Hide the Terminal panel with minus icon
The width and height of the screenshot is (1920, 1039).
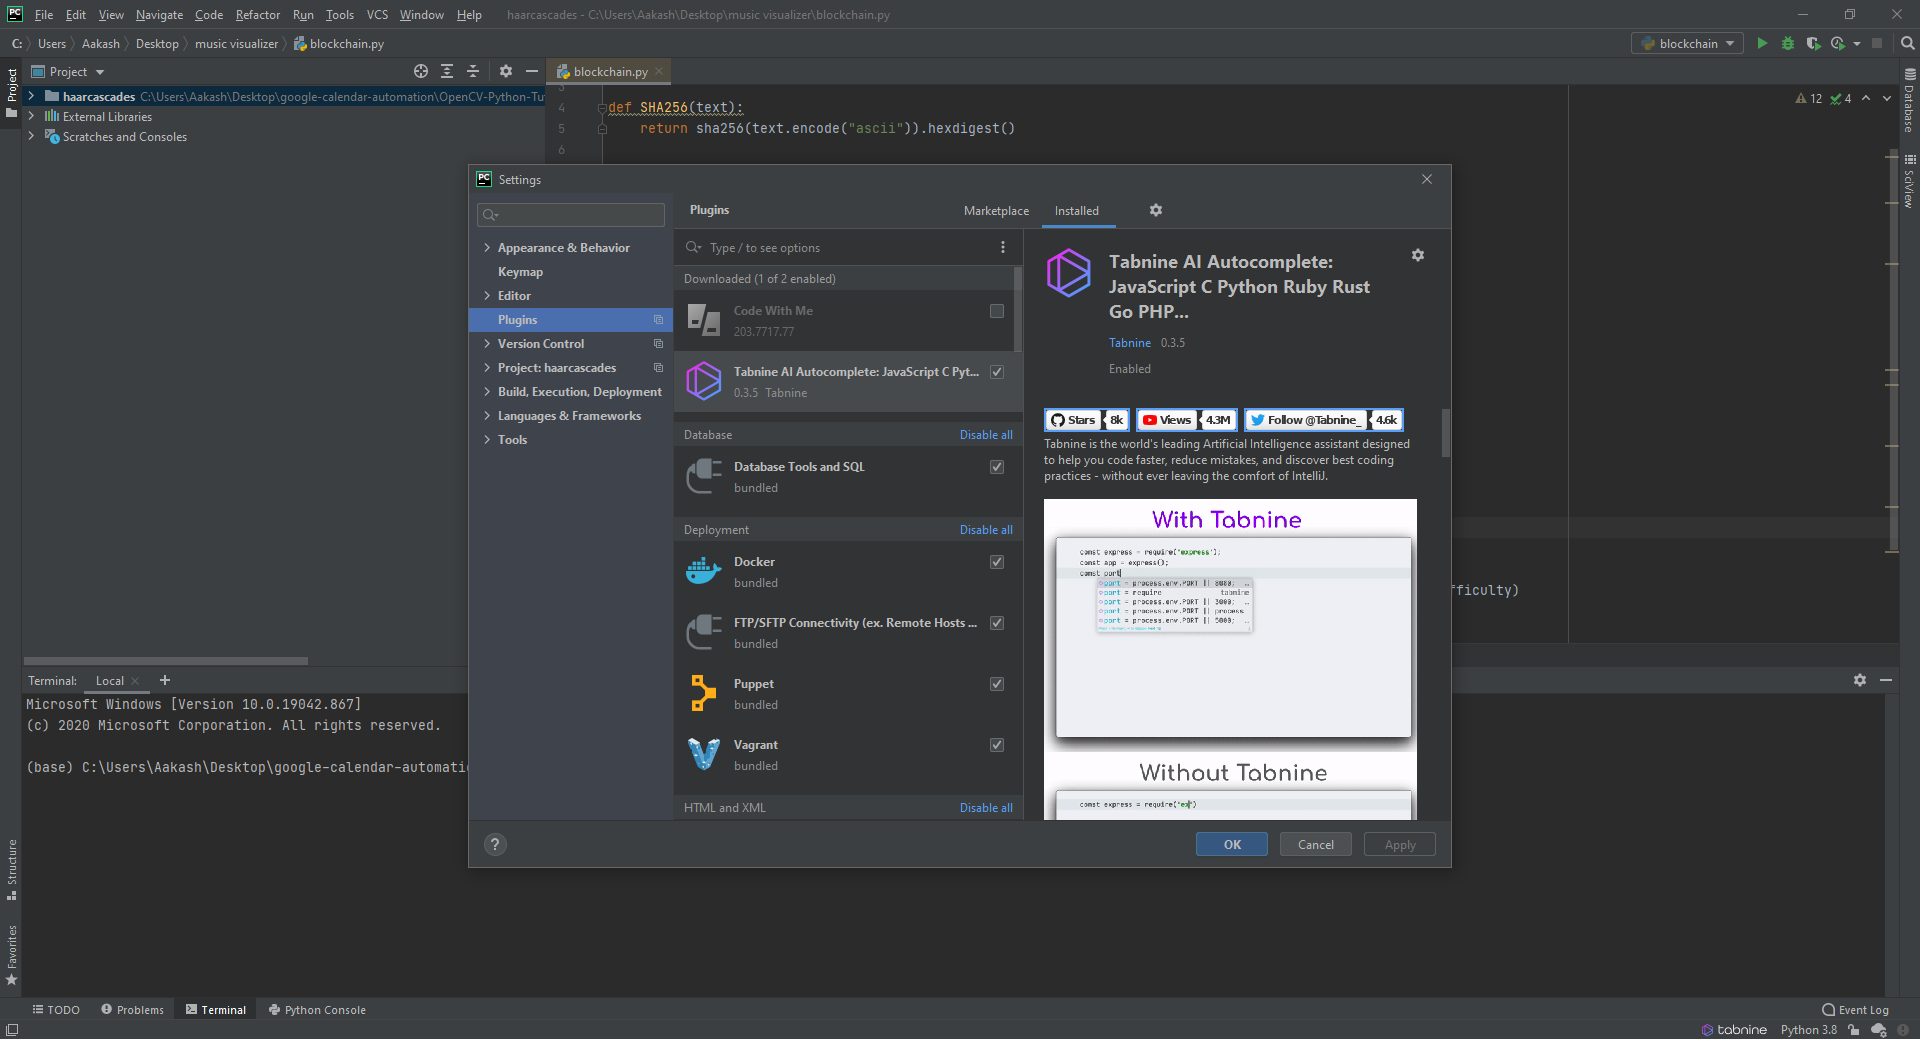click(x=1886, y=680)
